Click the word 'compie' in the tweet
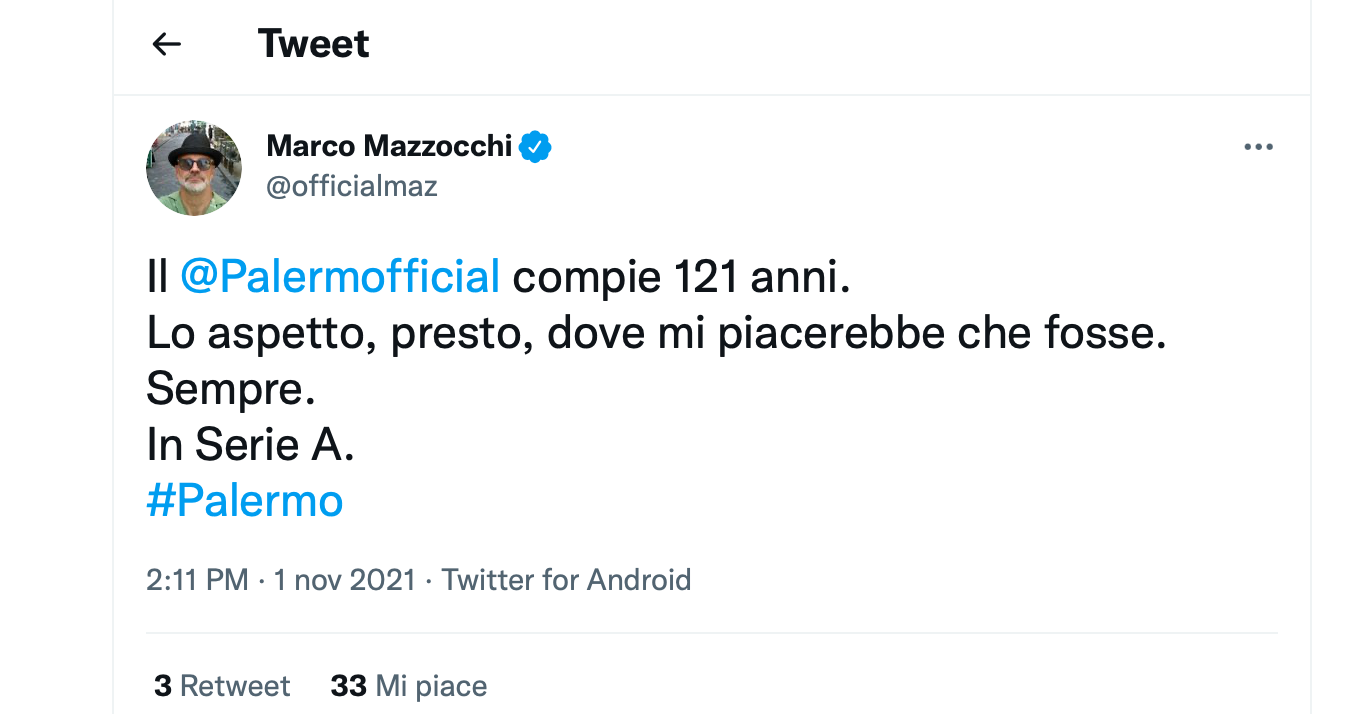Screen dimensions: 1366x714 [580, 277]
